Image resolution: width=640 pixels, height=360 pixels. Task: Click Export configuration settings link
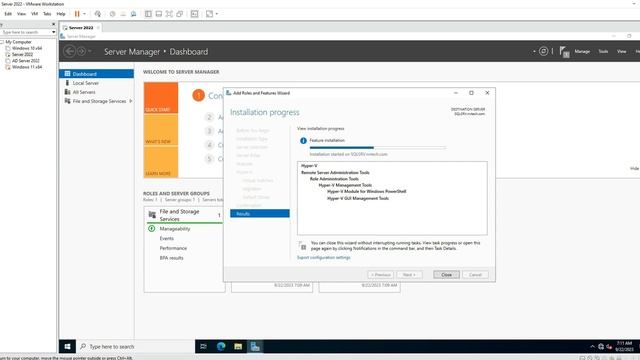(x=324, y=258)
